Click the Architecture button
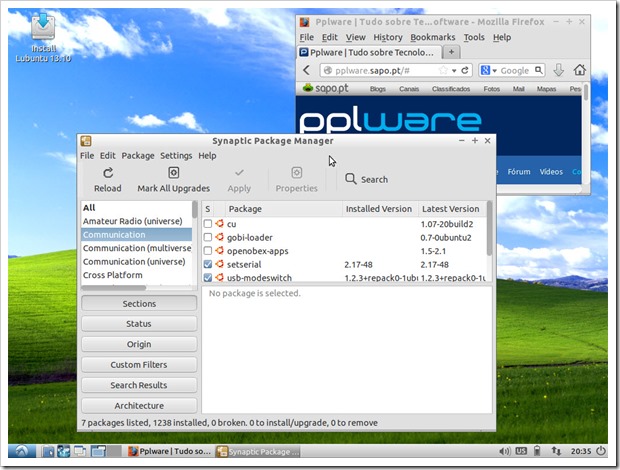 tap(139, 406)
